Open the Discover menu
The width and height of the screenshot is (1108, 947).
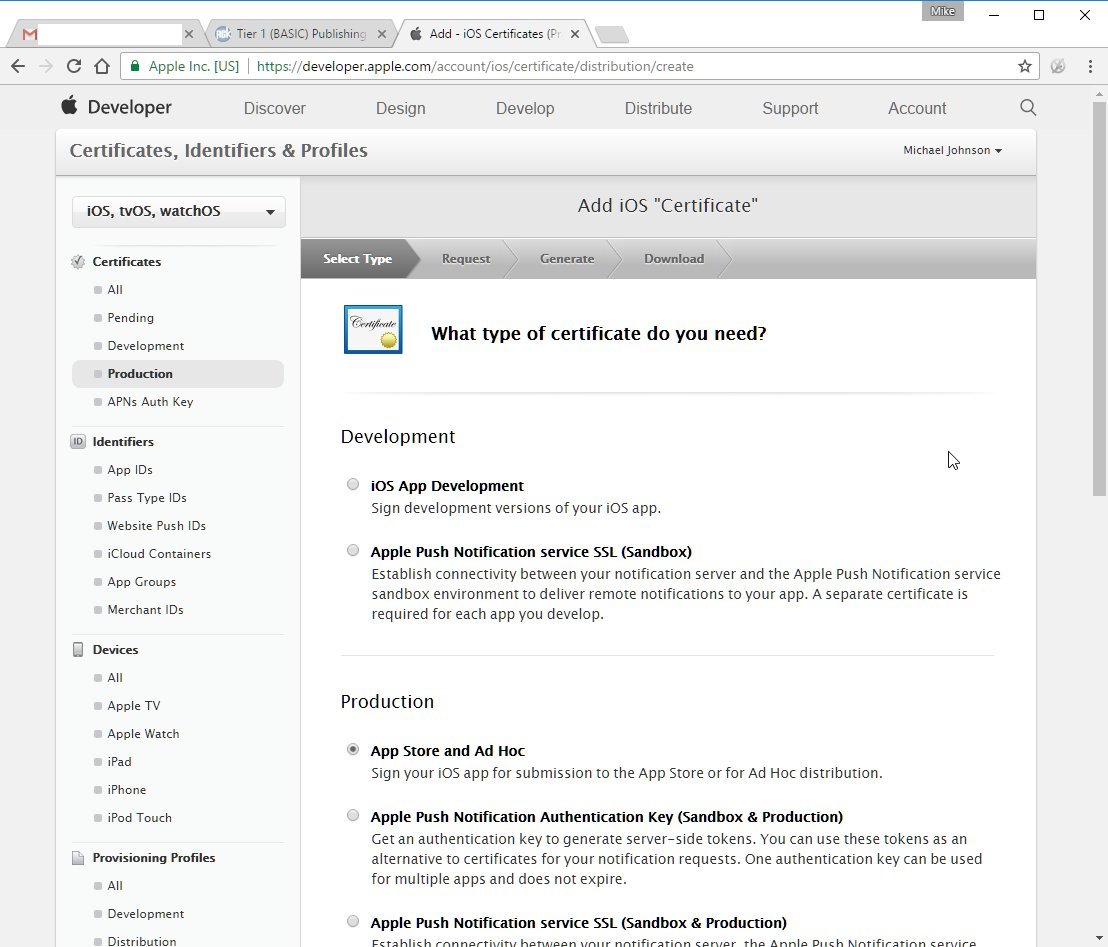tap(275, 108)
